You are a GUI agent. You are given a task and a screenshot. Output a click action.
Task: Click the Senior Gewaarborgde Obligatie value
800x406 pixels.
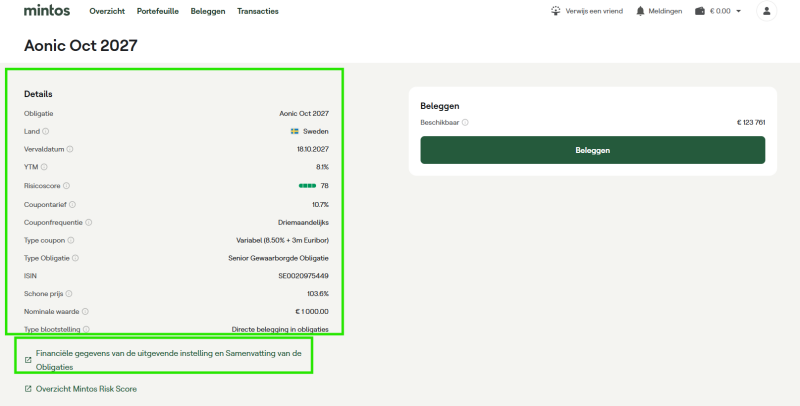coord(279,258)
